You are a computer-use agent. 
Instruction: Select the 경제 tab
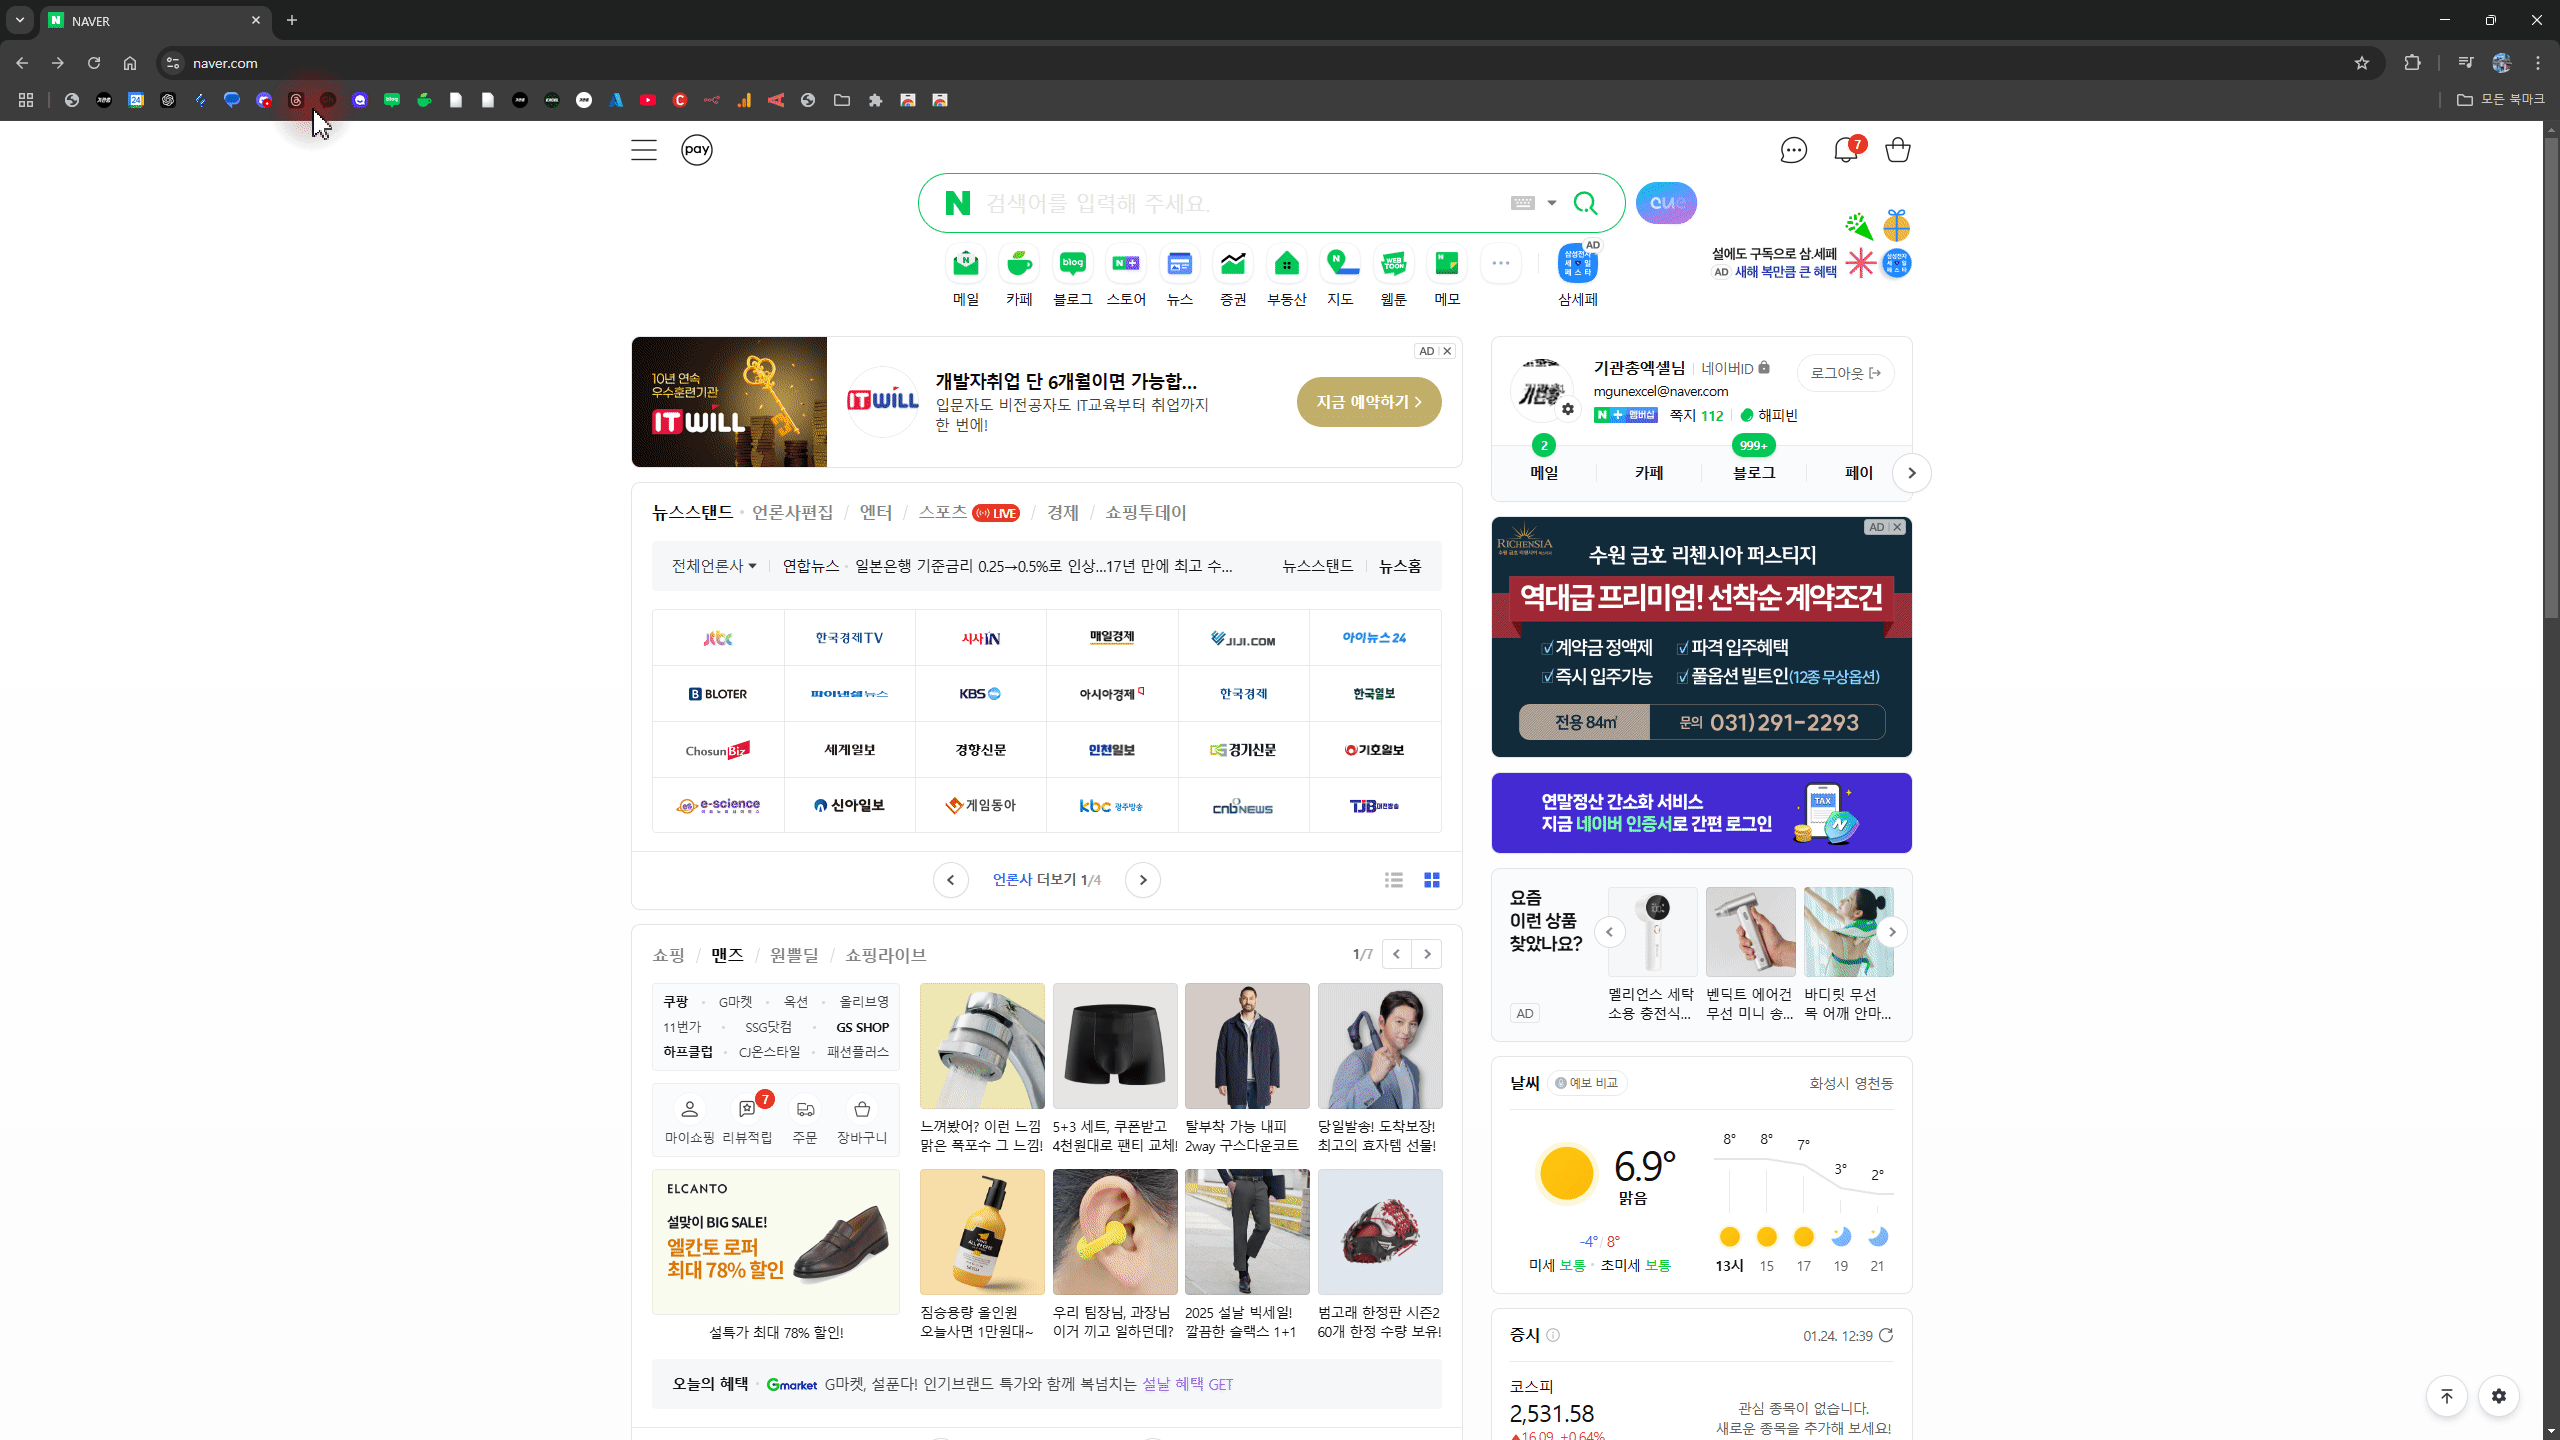(x=1062, y=512)
